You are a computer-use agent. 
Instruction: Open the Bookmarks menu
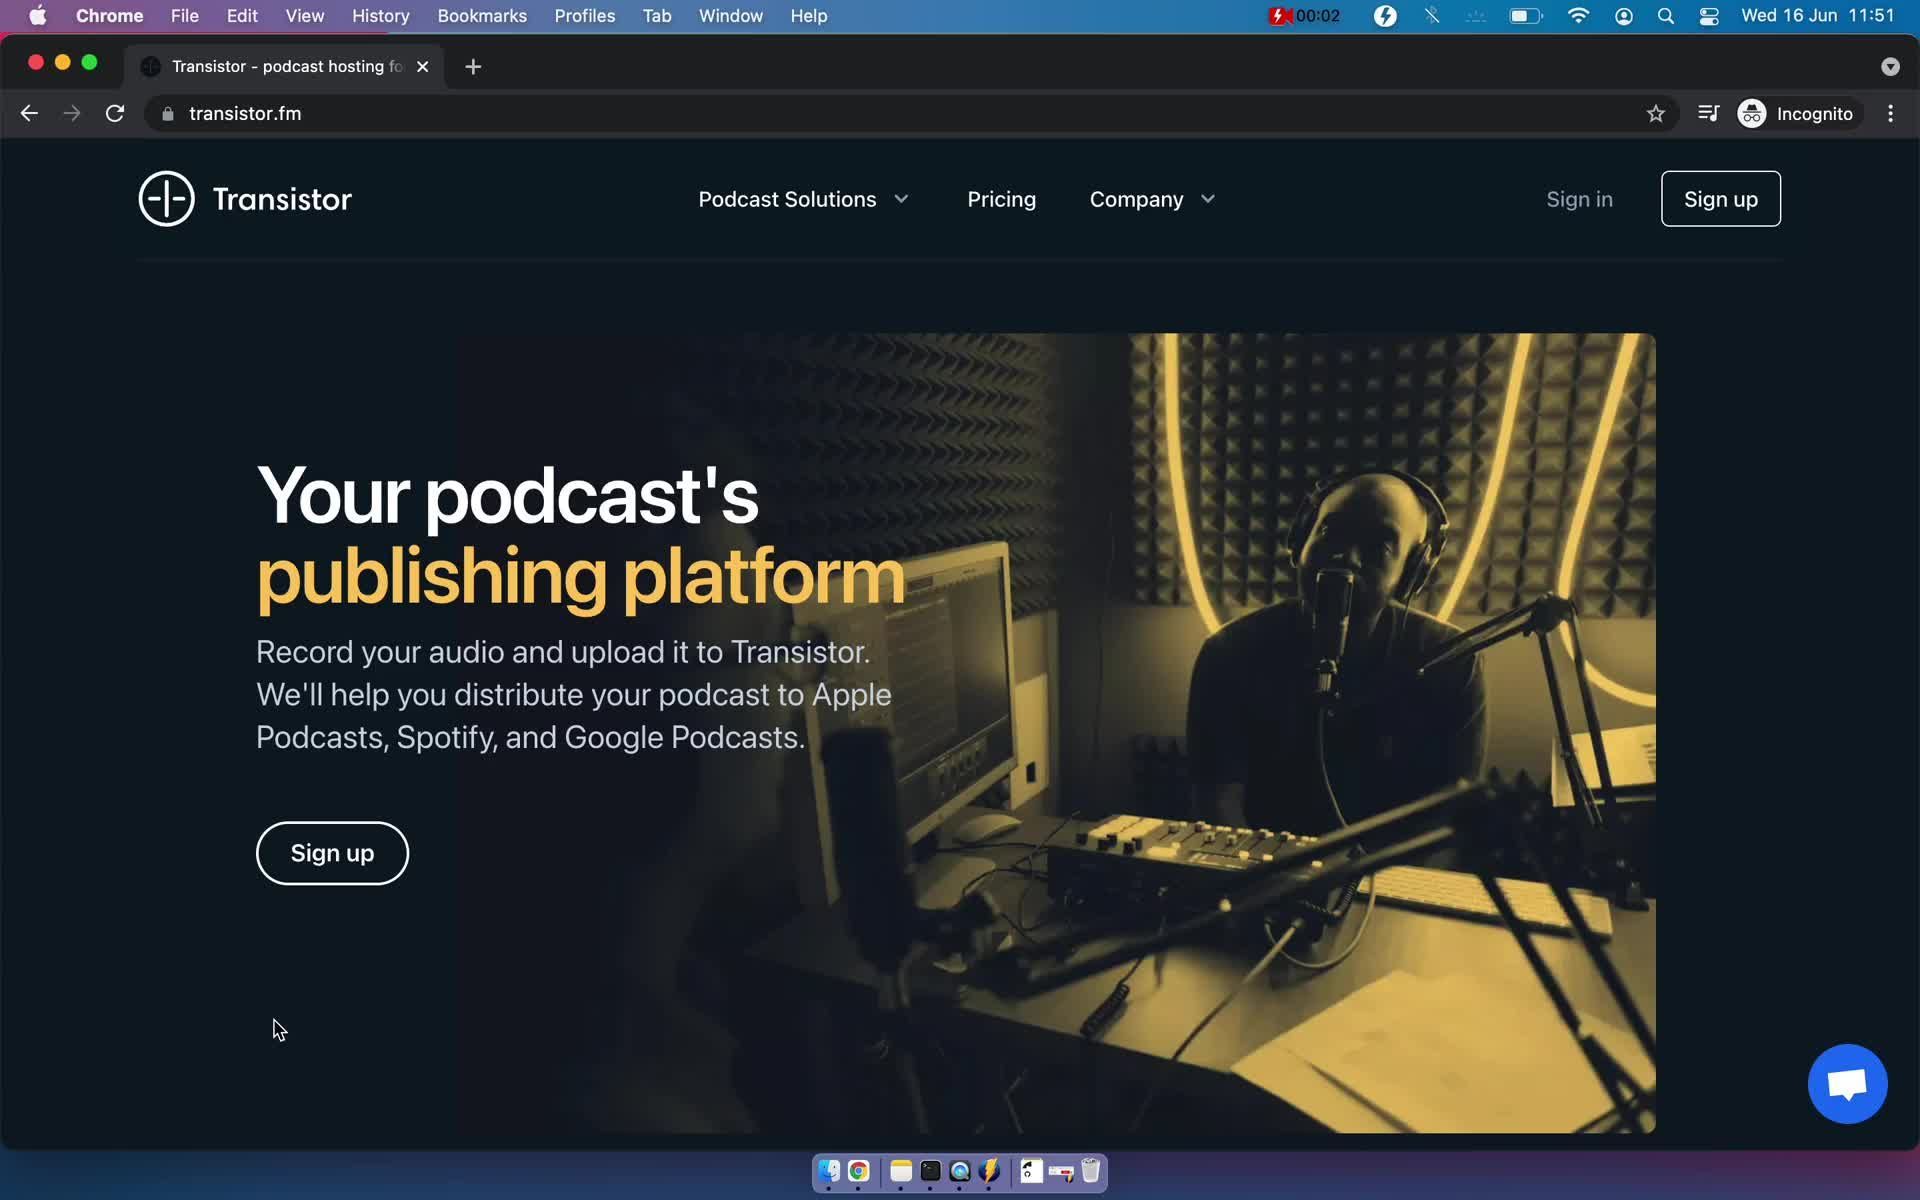point(481,16)
